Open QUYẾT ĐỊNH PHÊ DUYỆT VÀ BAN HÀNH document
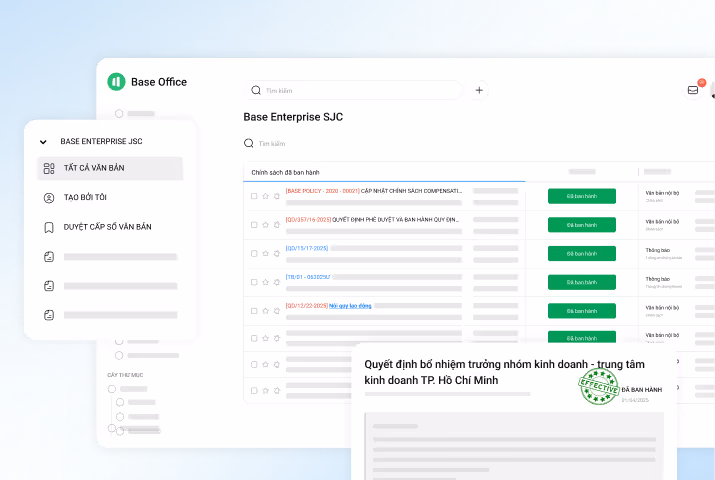Viewport: 715px width, 480px height. pos(395,220)
